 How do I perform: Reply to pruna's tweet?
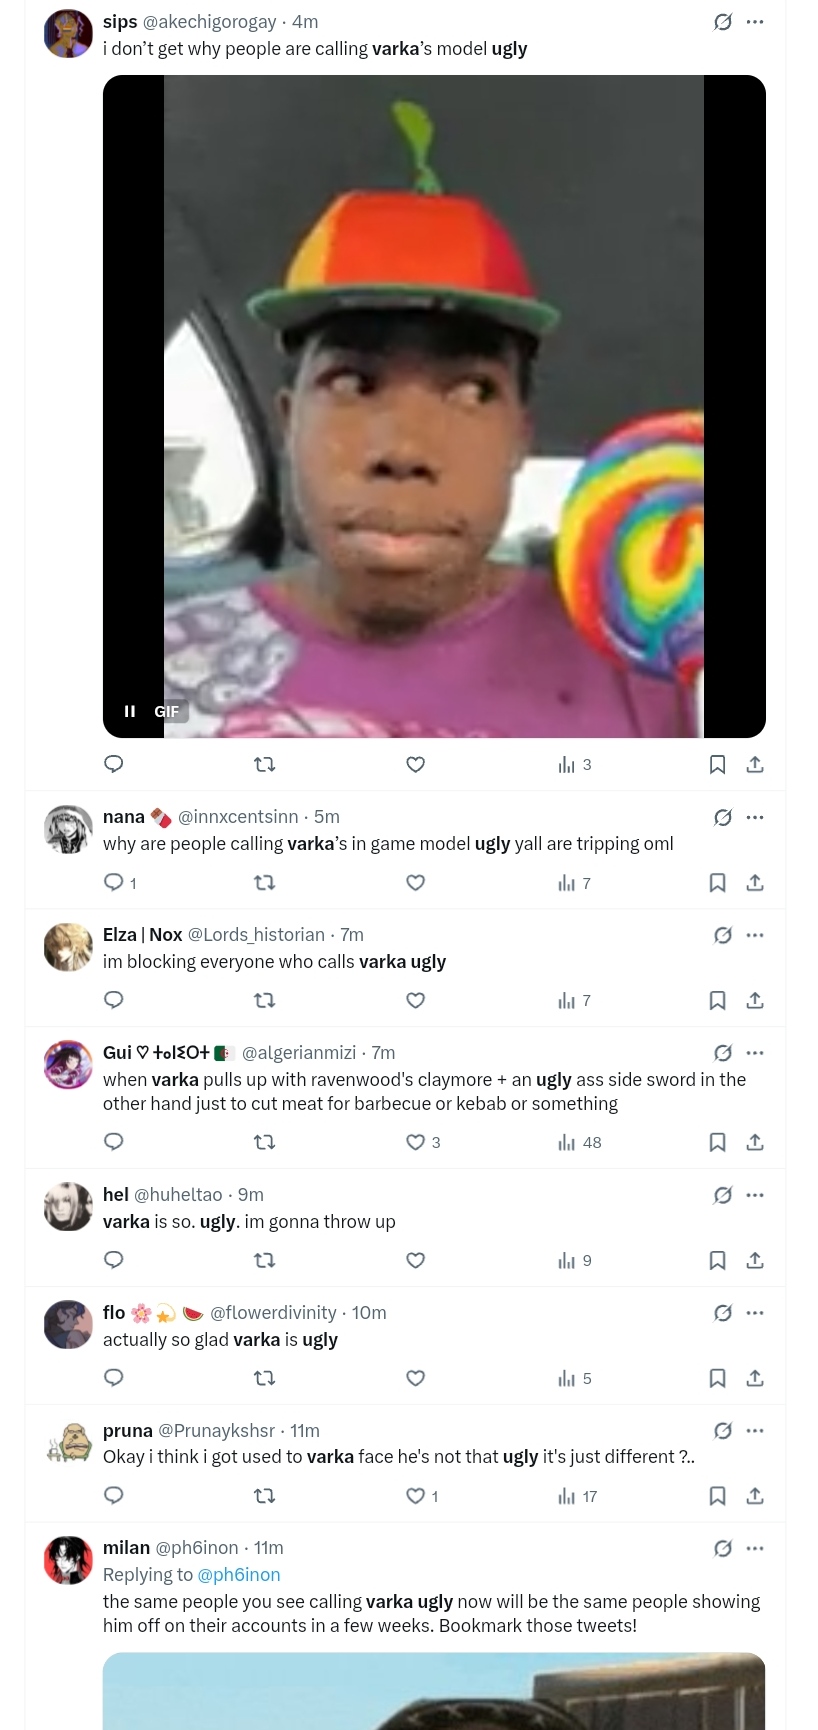(114, 1496)
